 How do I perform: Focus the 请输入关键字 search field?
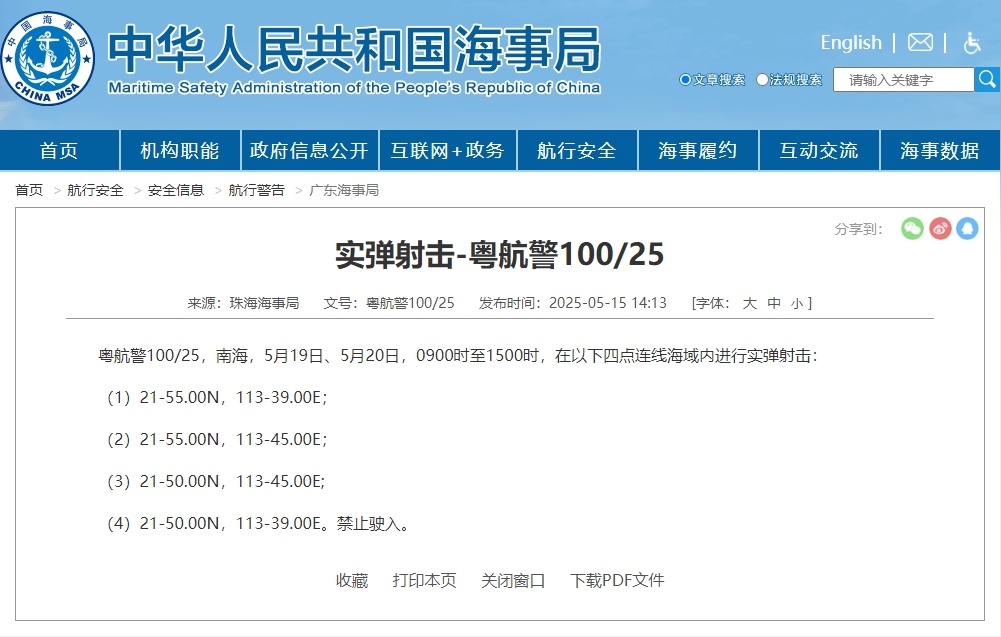903,80
